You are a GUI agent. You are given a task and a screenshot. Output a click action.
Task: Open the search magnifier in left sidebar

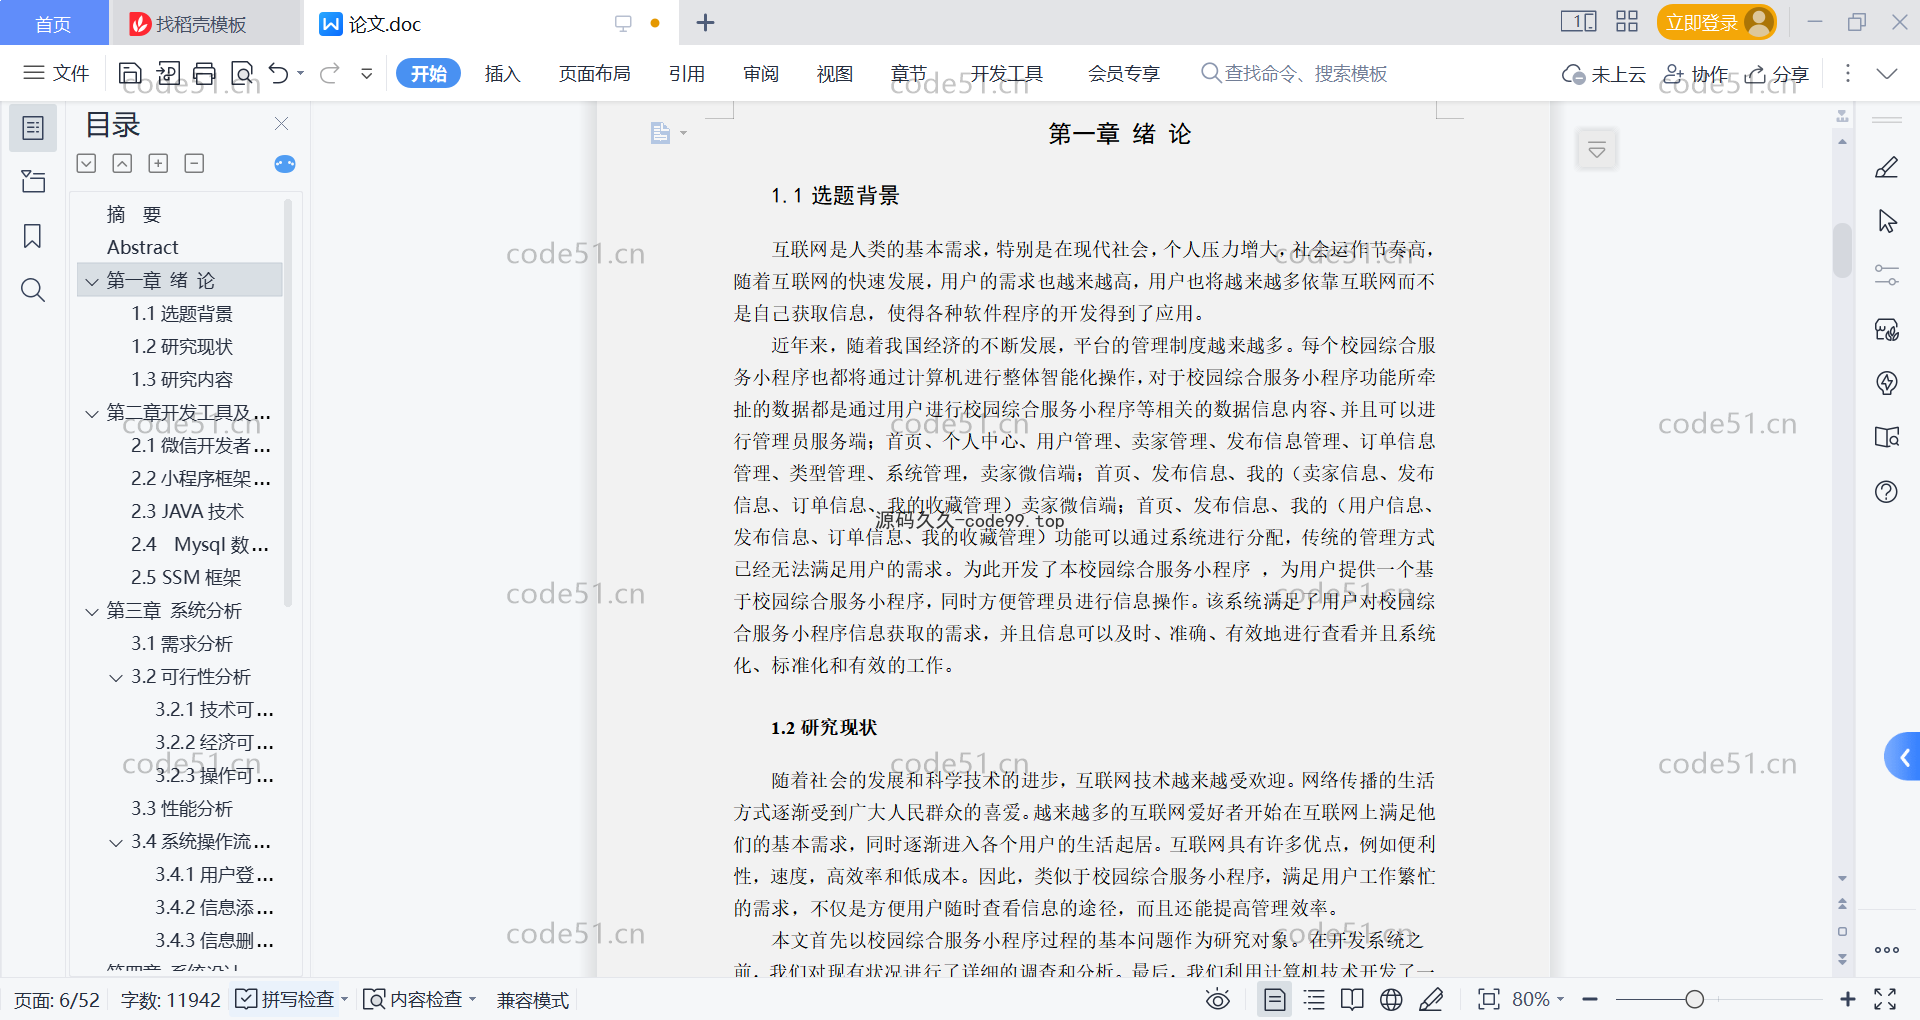pos(33,290)
